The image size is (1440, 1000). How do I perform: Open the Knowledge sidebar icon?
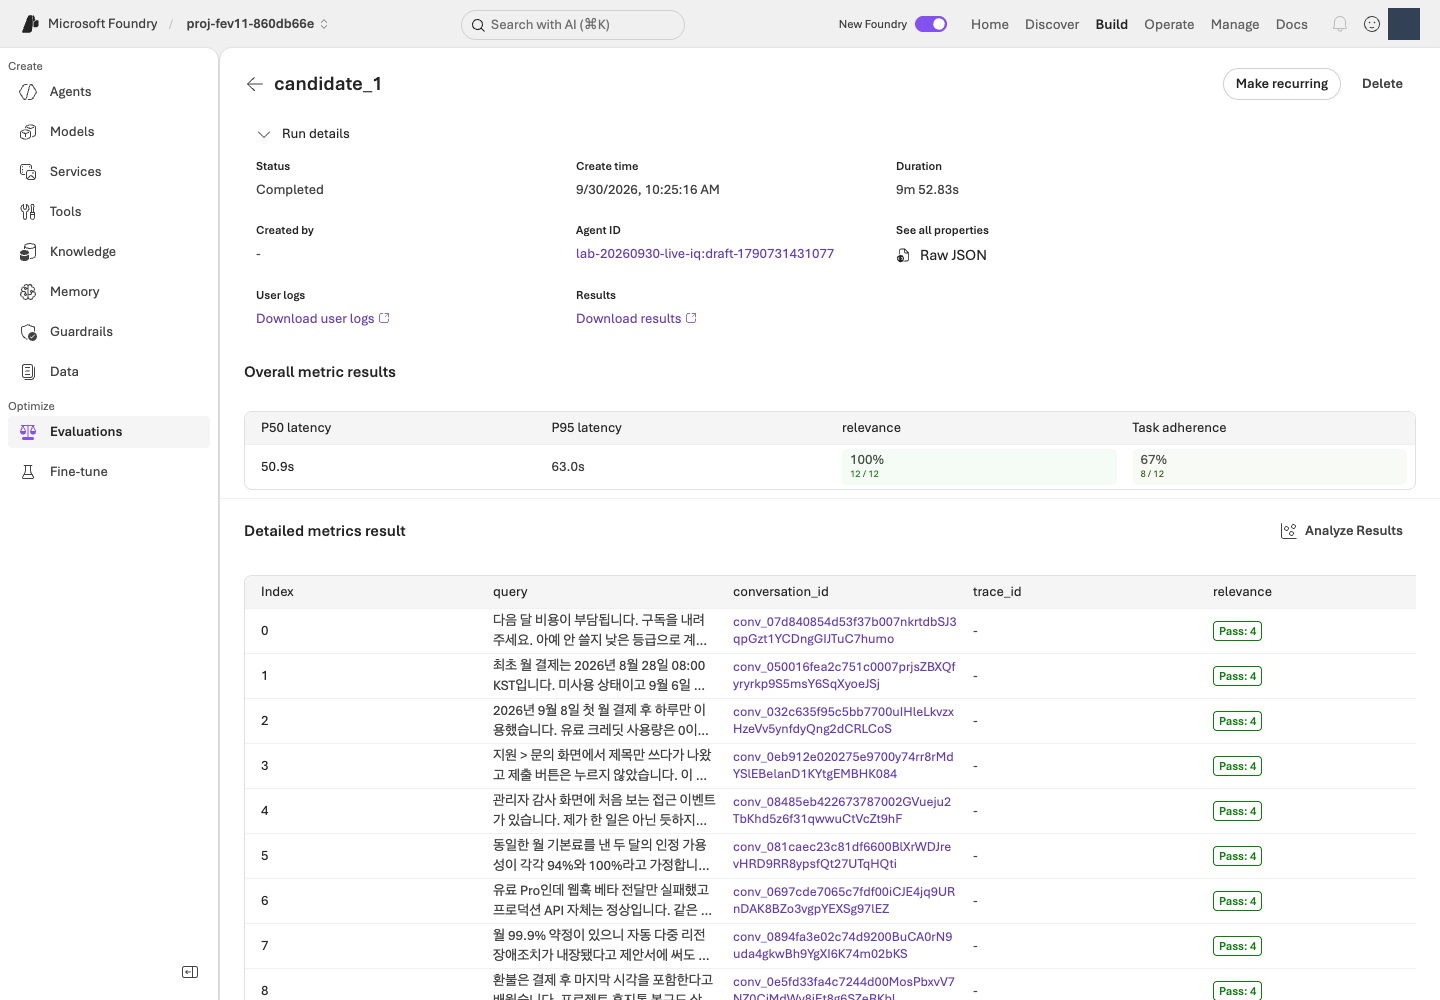click(28, 252)
